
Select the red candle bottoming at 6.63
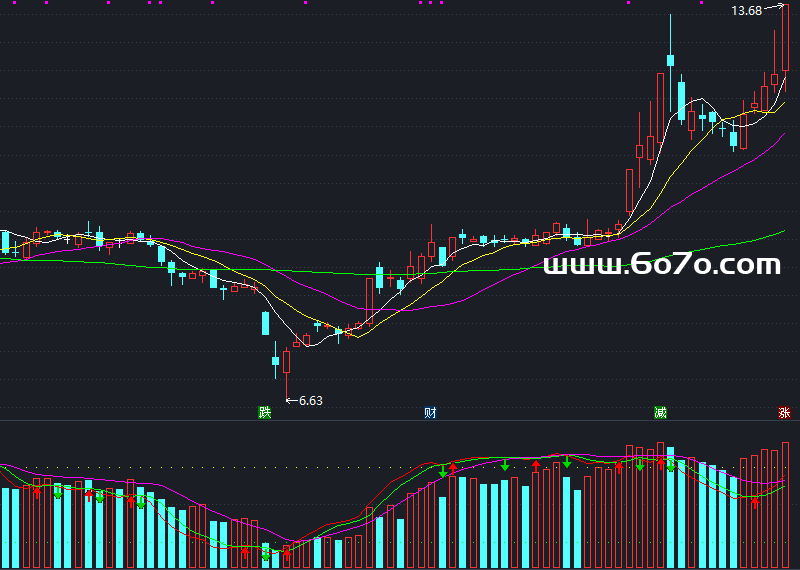click(x=286, y=374)
